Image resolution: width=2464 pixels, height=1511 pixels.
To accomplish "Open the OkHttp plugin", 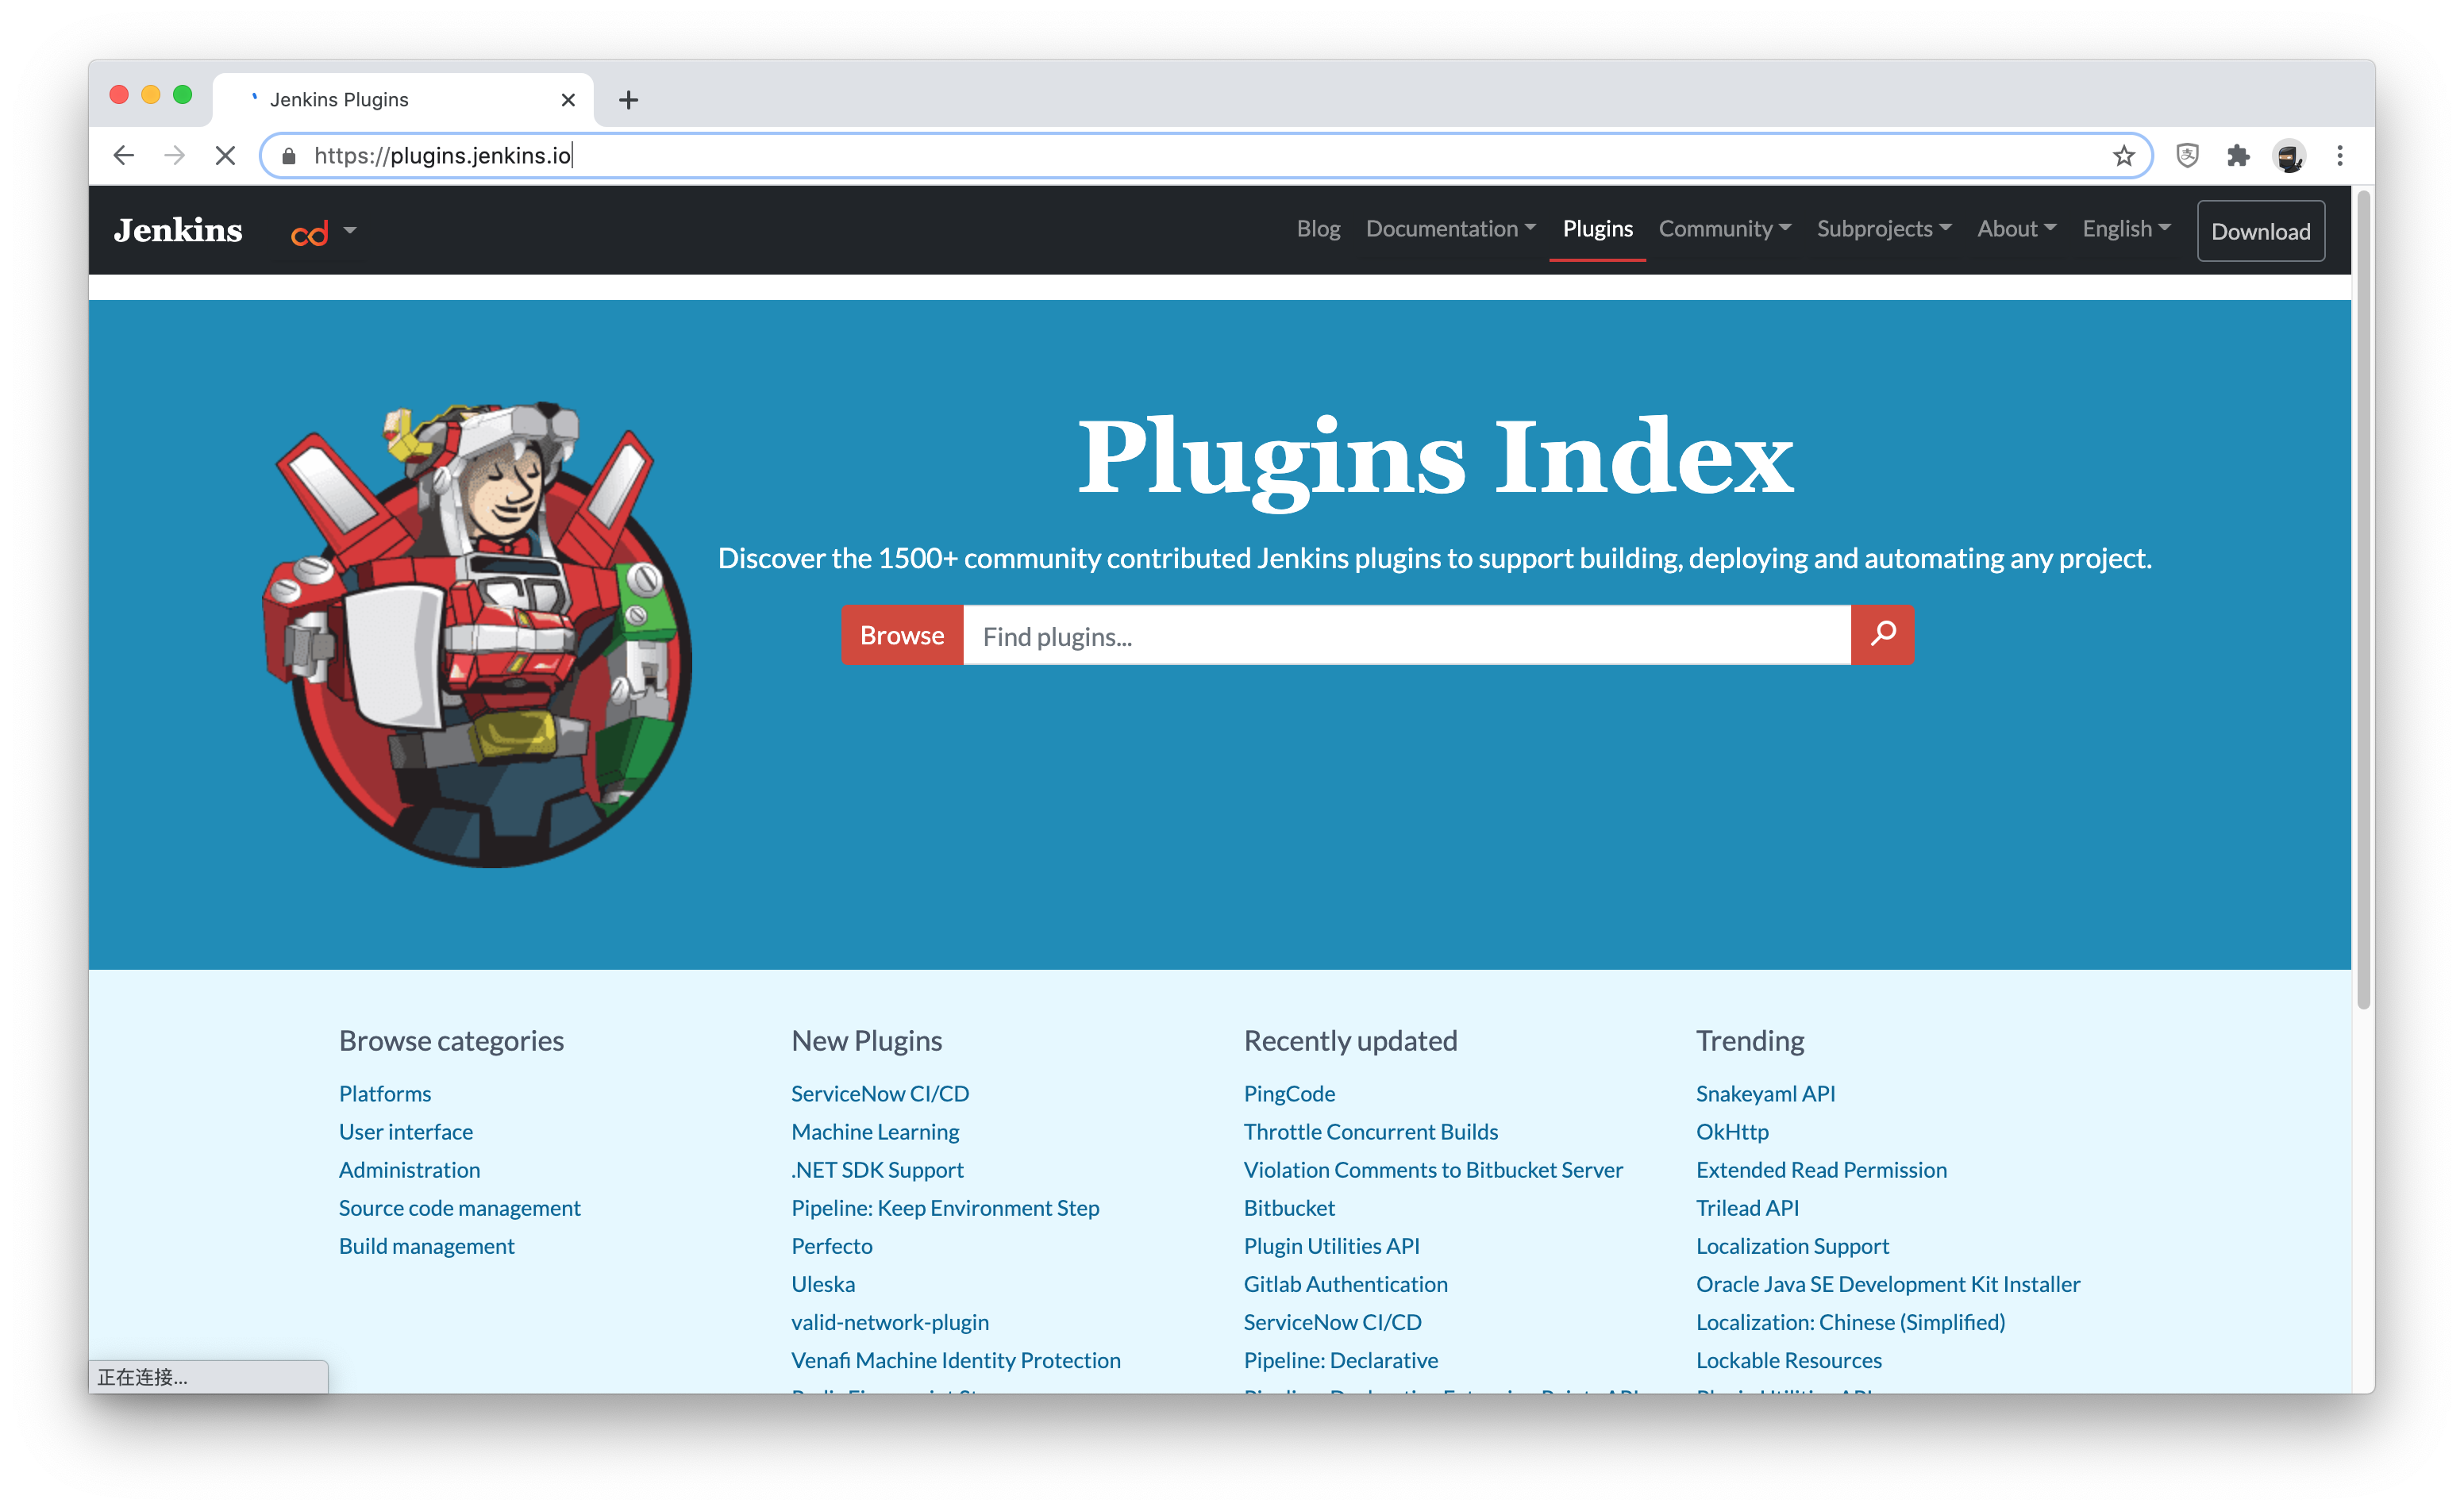I will [1732, 1131].
